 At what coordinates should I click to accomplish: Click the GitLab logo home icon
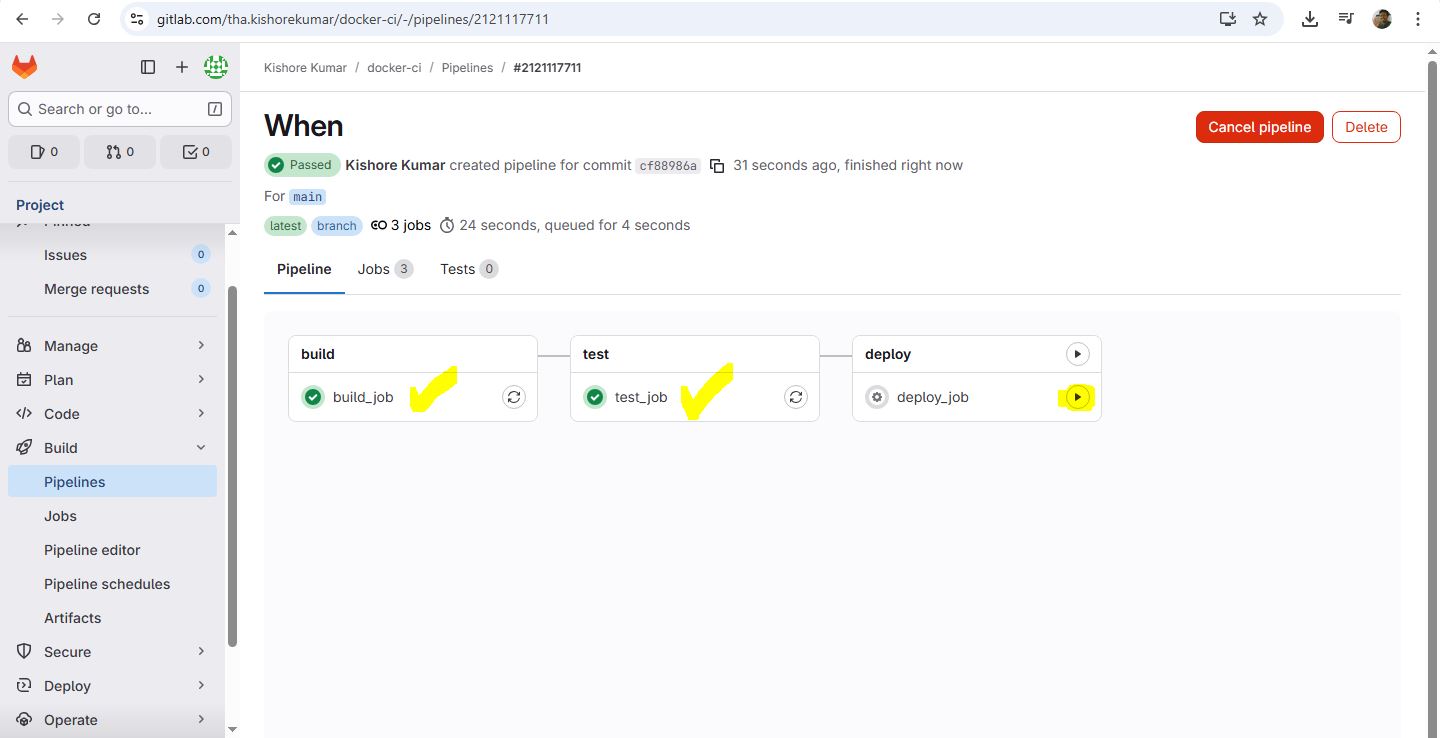click(24, 67)
